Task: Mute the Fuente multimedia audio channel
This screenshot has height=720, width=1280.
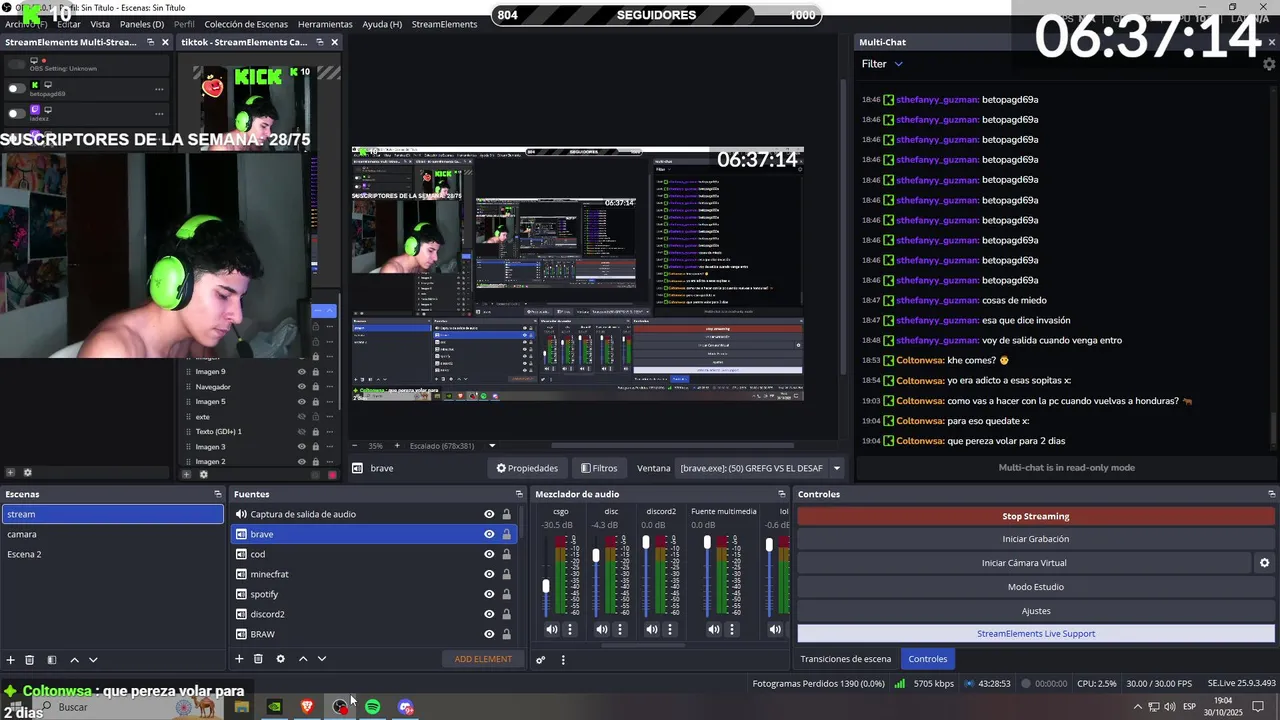Action: pos(714,629)
